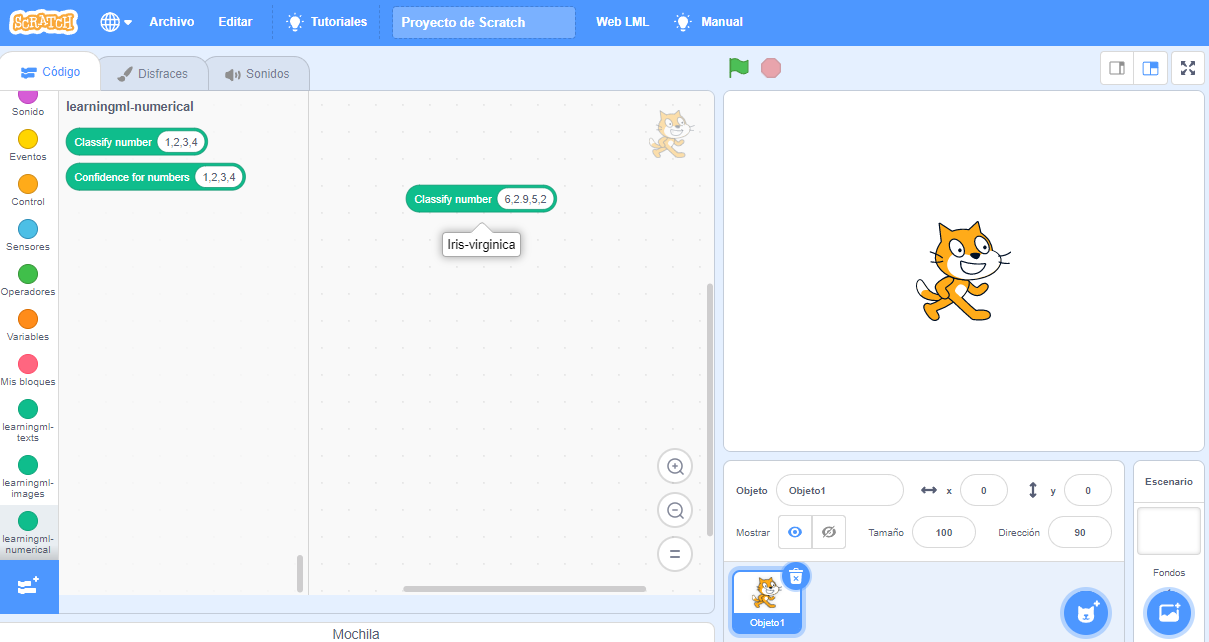Hide Objeto1 with the crossed-eye toggle

pyautogui.click(x=827, y=532)
